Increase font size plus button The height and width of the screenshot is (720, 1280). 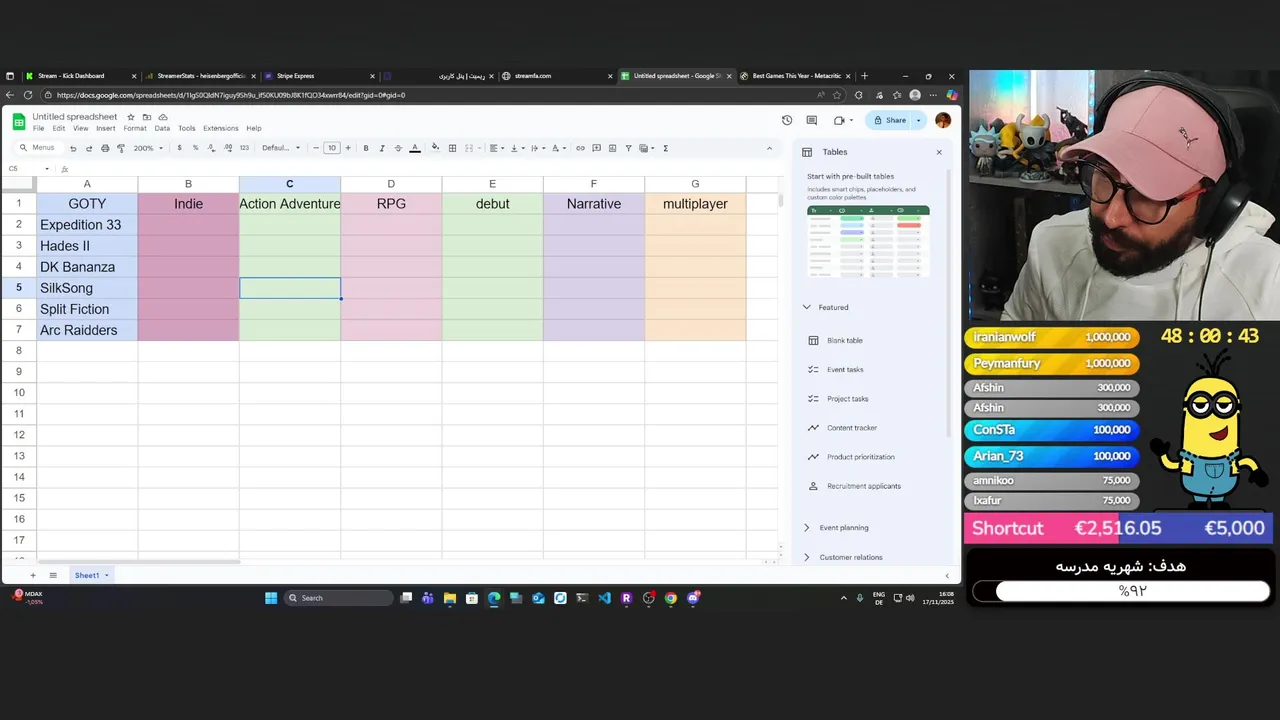(348, 148)
